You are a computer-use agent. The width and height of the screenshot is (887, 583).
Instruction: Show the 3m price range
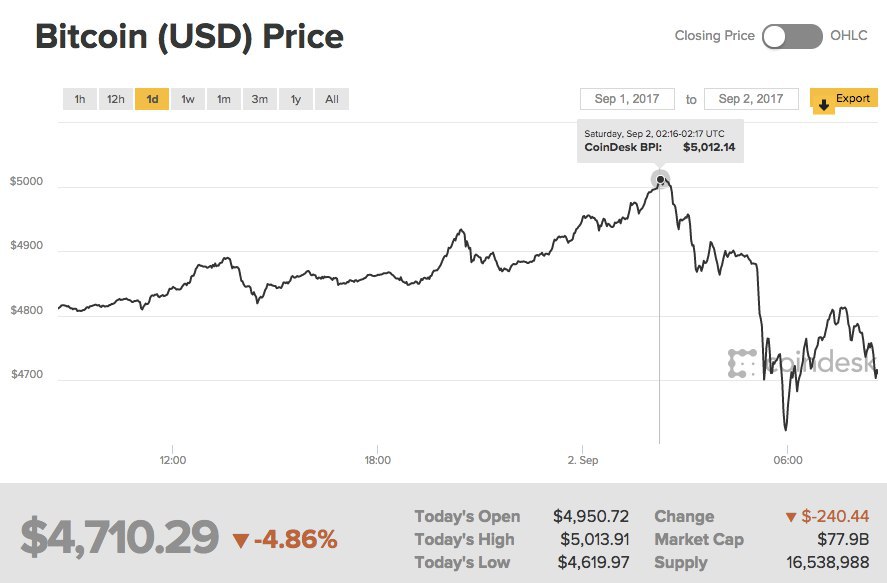260,99
